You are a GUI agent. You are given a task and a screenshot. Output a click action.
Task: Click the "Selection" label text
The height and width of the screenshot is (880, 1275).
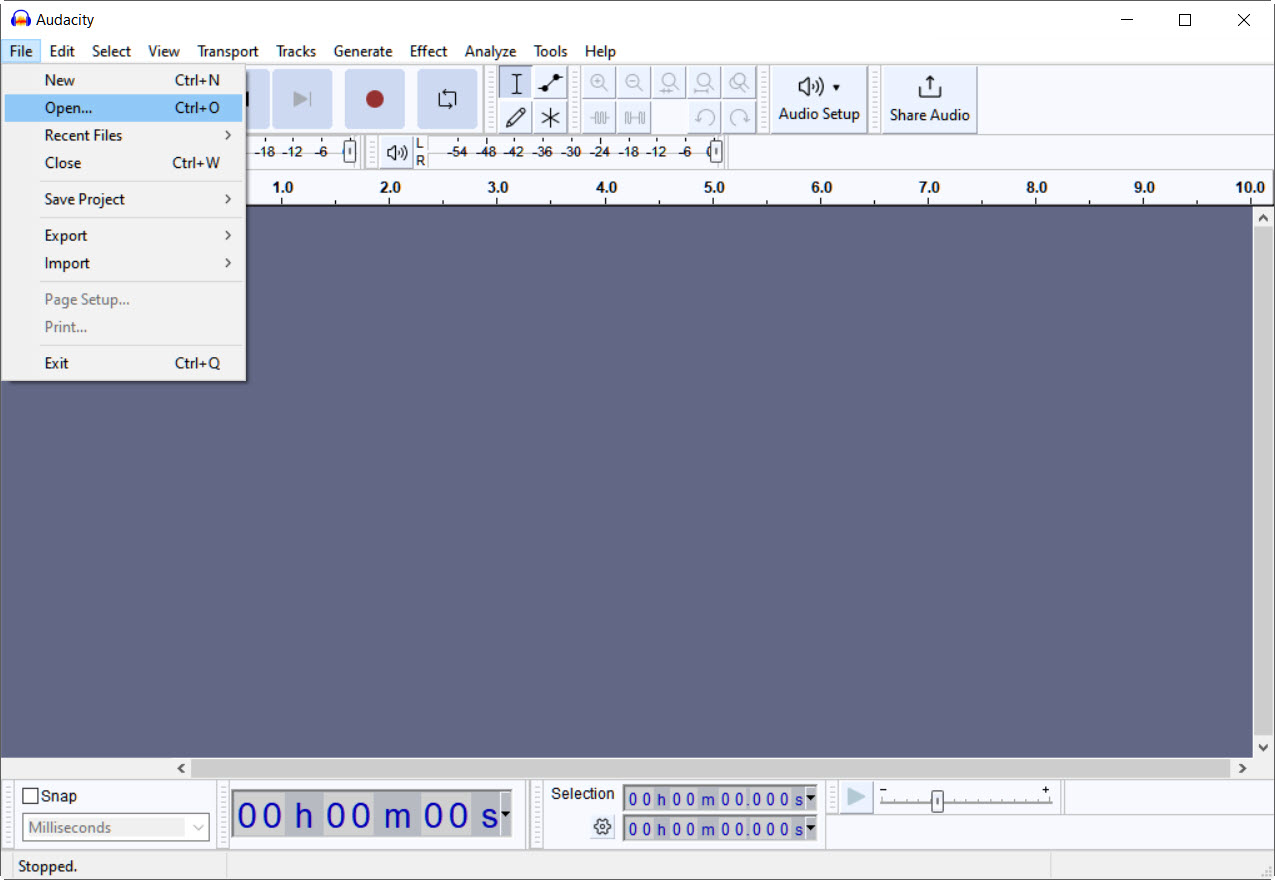click(x=582, y=794)
